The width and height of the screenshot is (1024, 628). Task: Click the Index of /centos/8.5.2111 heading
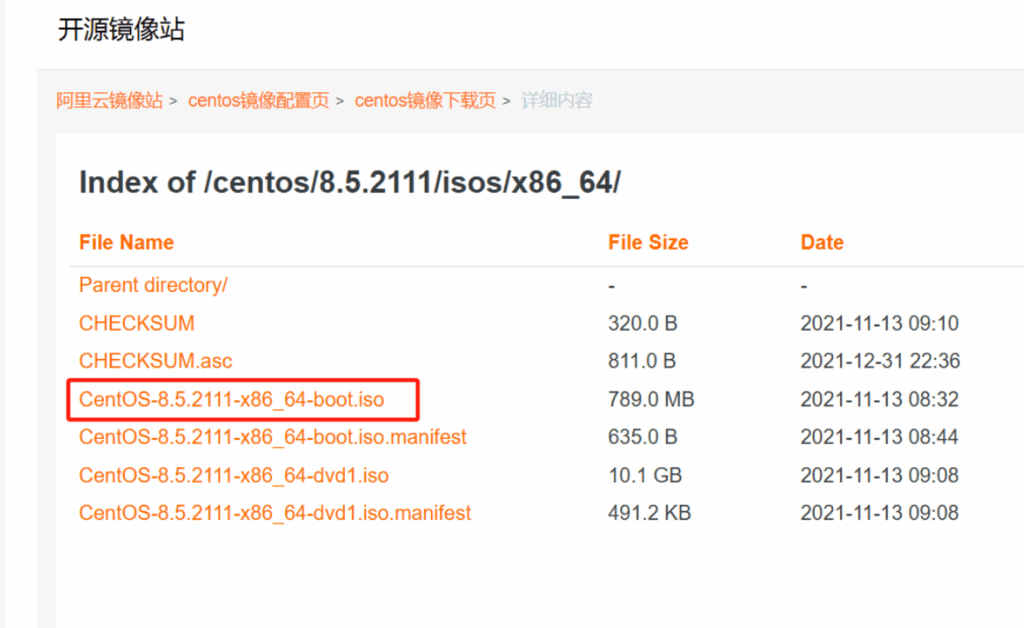[350, 183]
